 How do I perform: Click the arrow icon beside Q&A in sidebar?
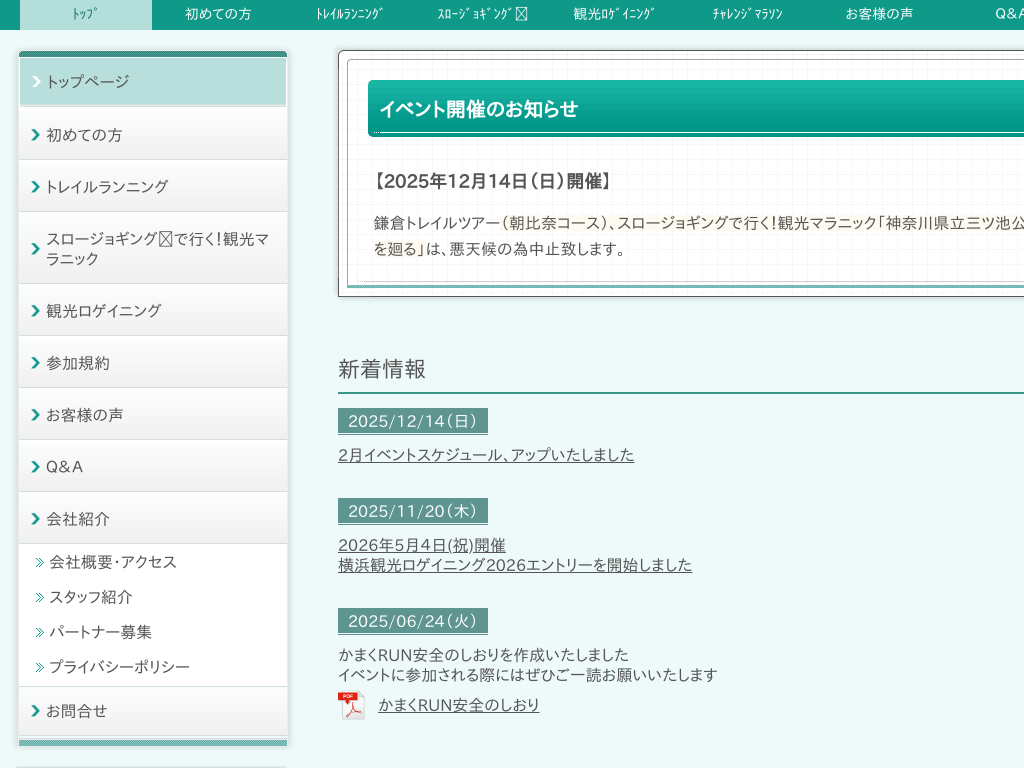tap(36, 467)
